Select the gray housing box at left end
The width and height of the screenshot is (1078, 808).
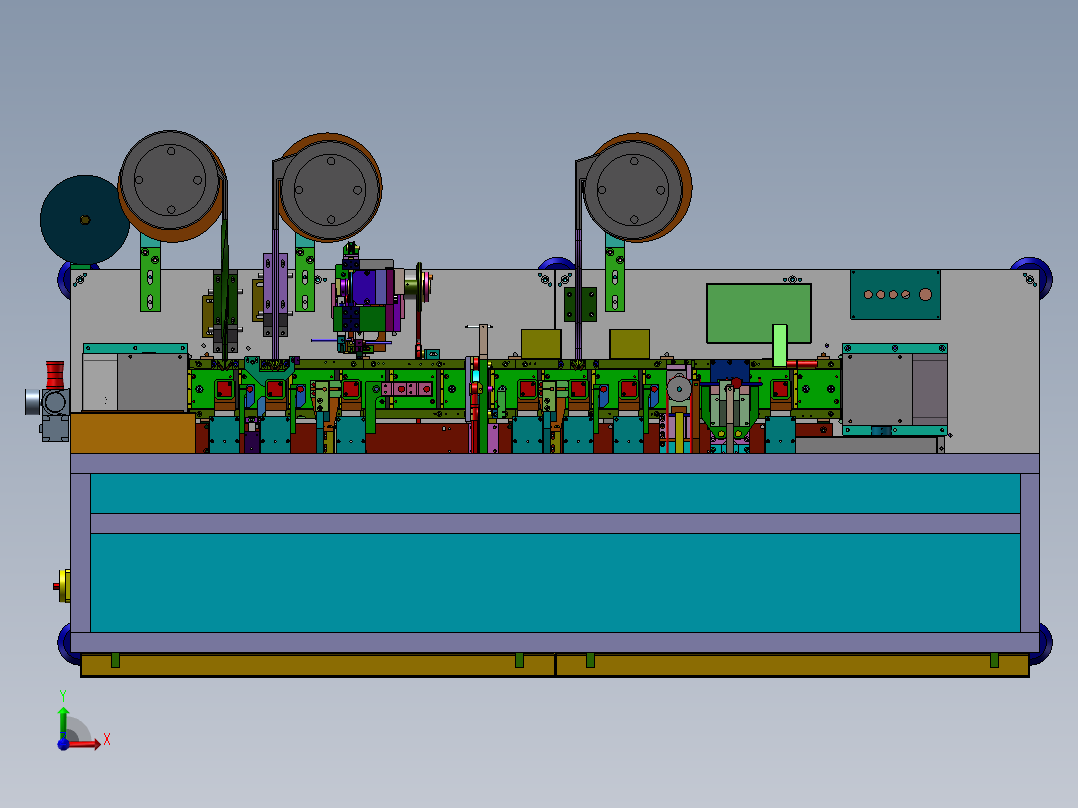click(135, 382)
